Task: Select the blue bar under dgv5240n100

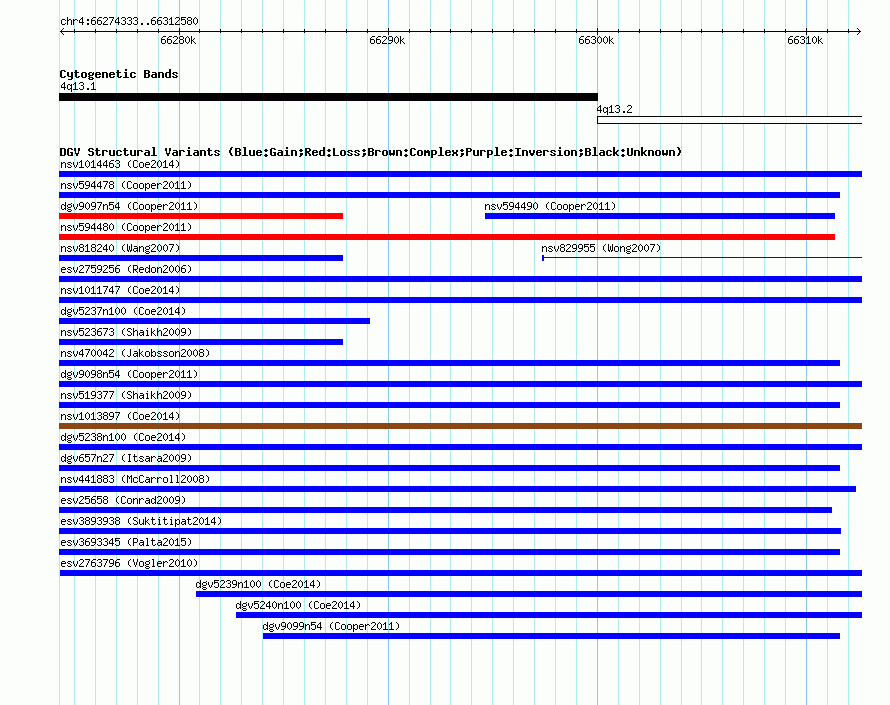Action: click(x=549, y=615)
